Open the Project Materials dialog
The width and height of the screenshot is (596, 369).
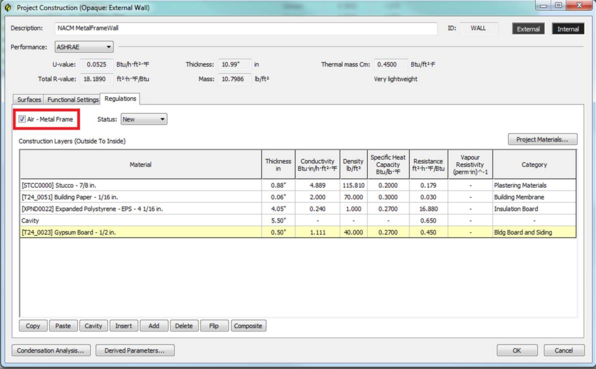pyautogui.click(x=542, y=139)
